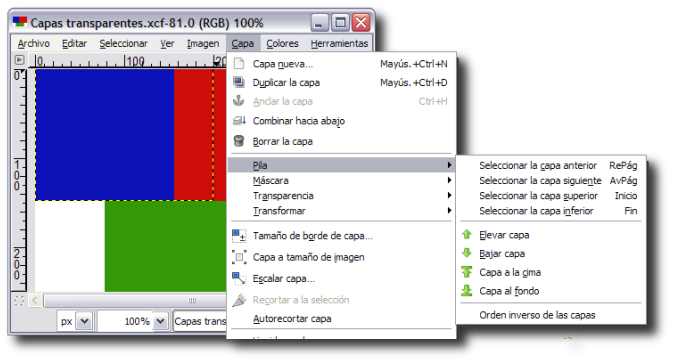
Task: Click the blue rectangle on the canvas
Action: pos(105,134)
